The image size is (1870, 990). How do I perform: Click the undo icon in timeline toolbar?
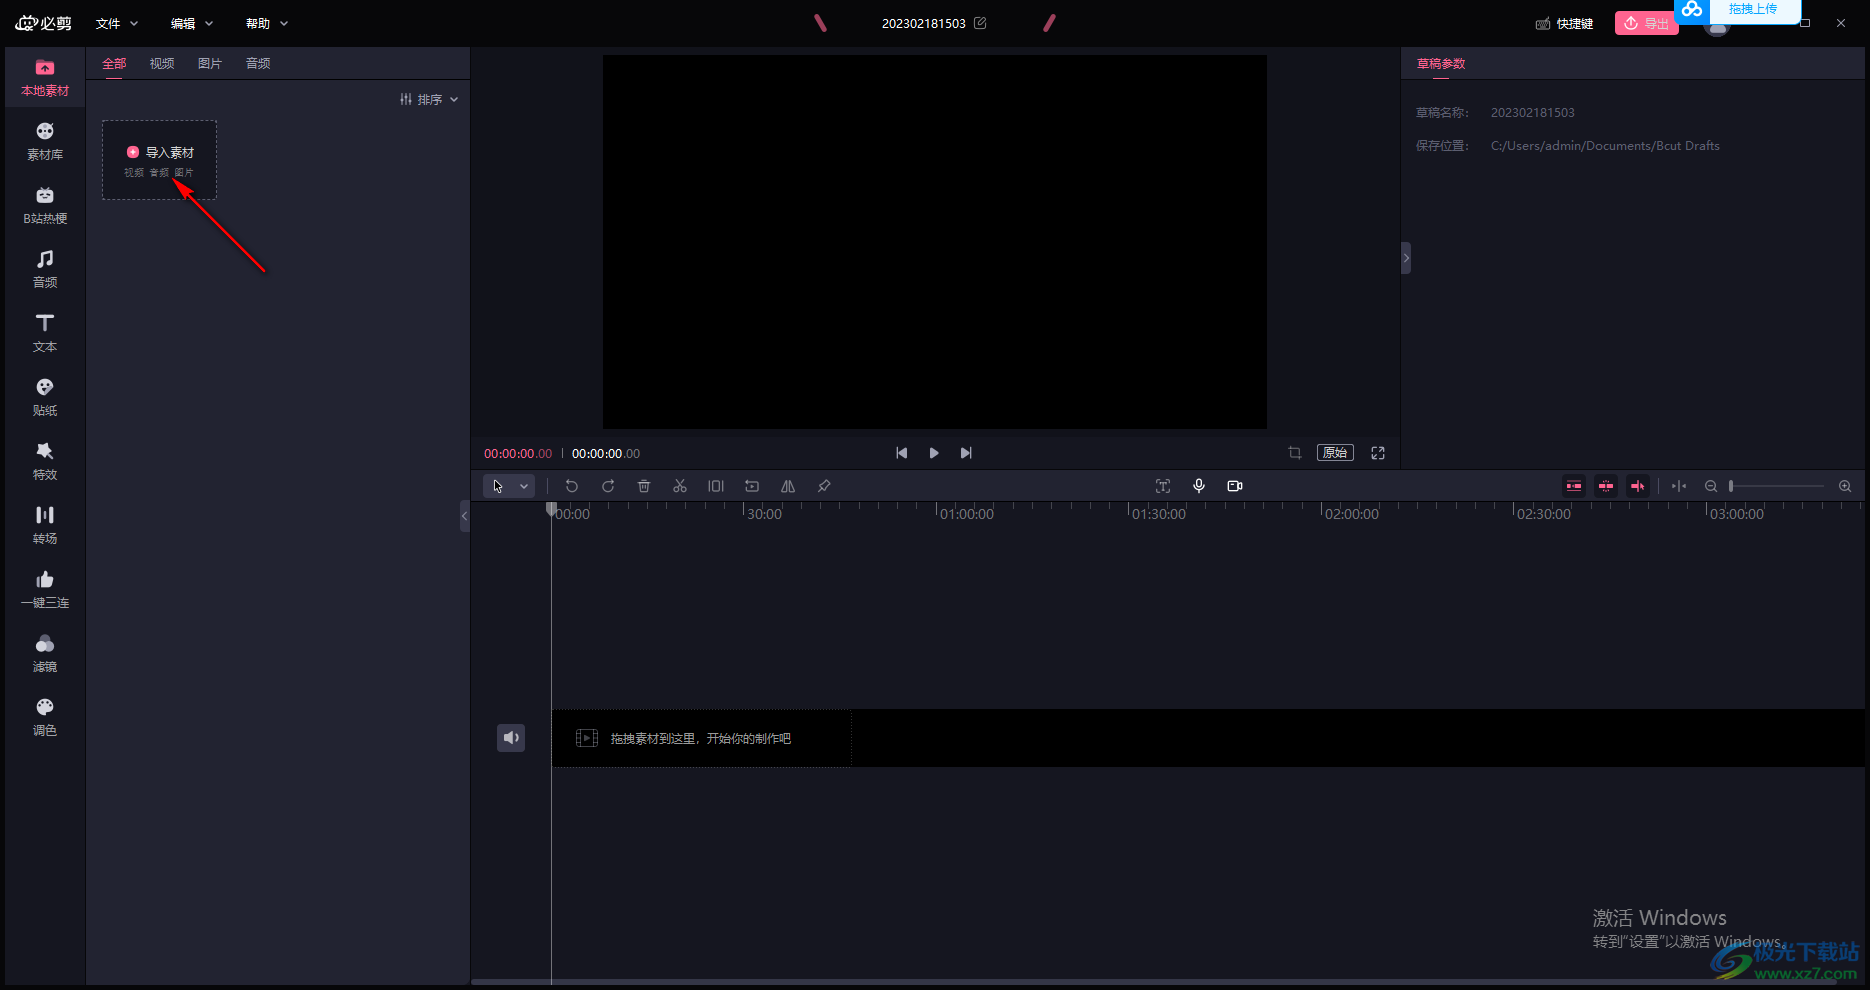(x=572, y=486)
